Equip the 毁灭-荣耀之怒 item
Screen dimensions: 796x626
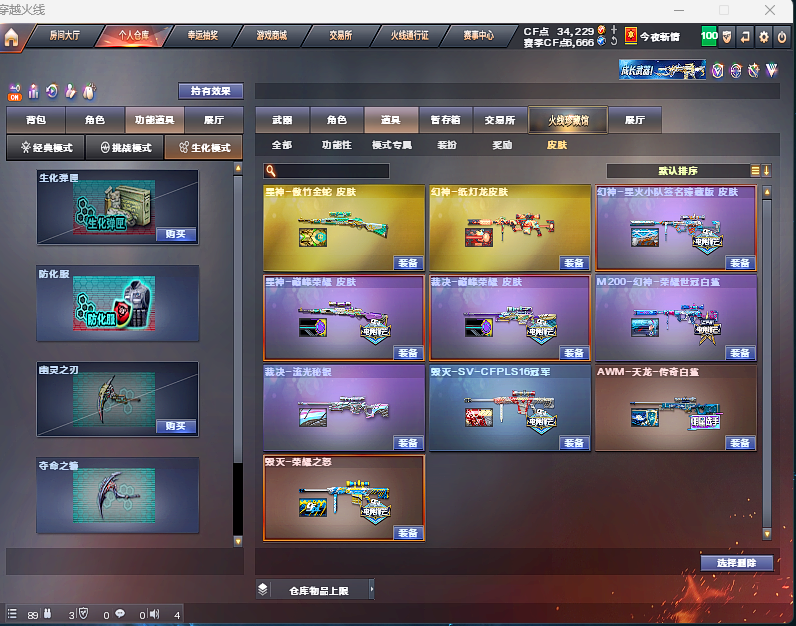pyautogui.click(x=408, y=533)
